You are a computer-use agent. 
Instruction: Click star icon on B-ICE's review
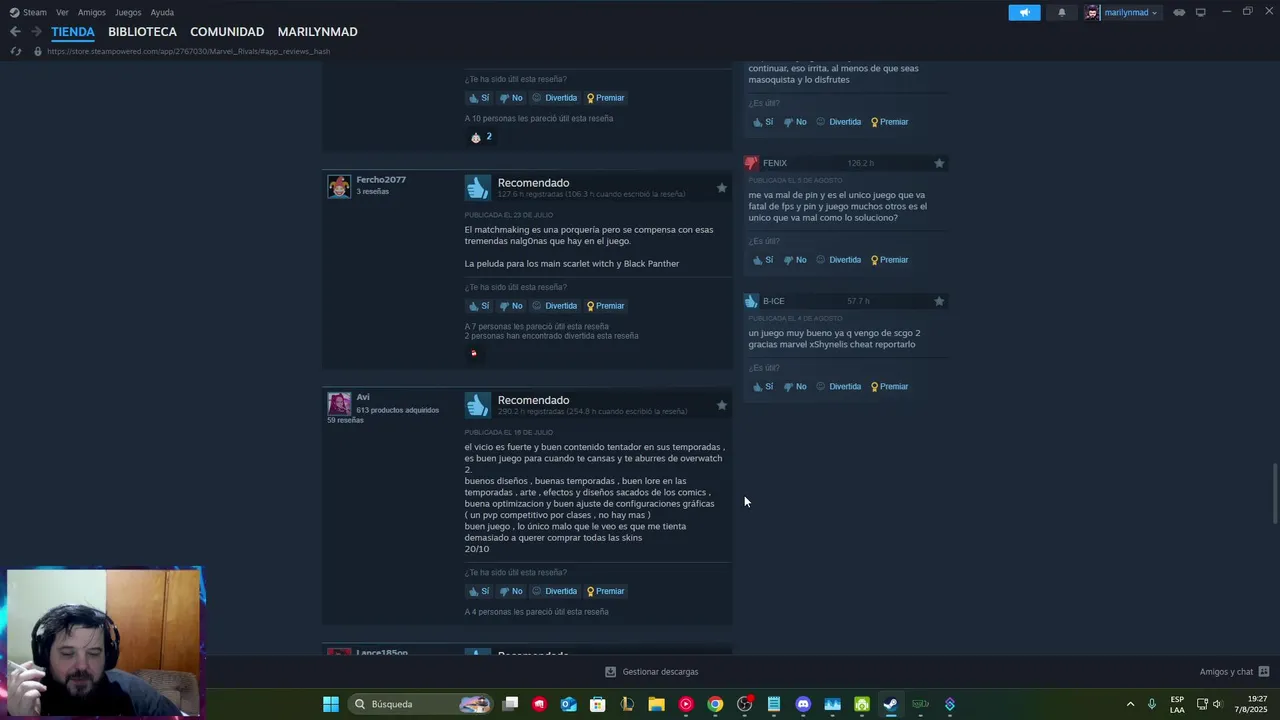coord(939,301)
